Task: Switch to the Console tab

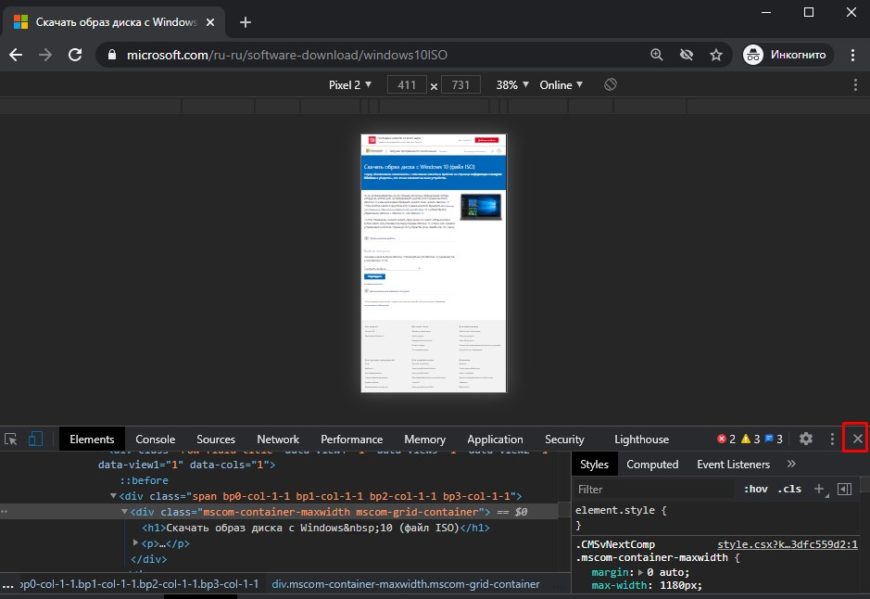Action: tap(155, 439)
